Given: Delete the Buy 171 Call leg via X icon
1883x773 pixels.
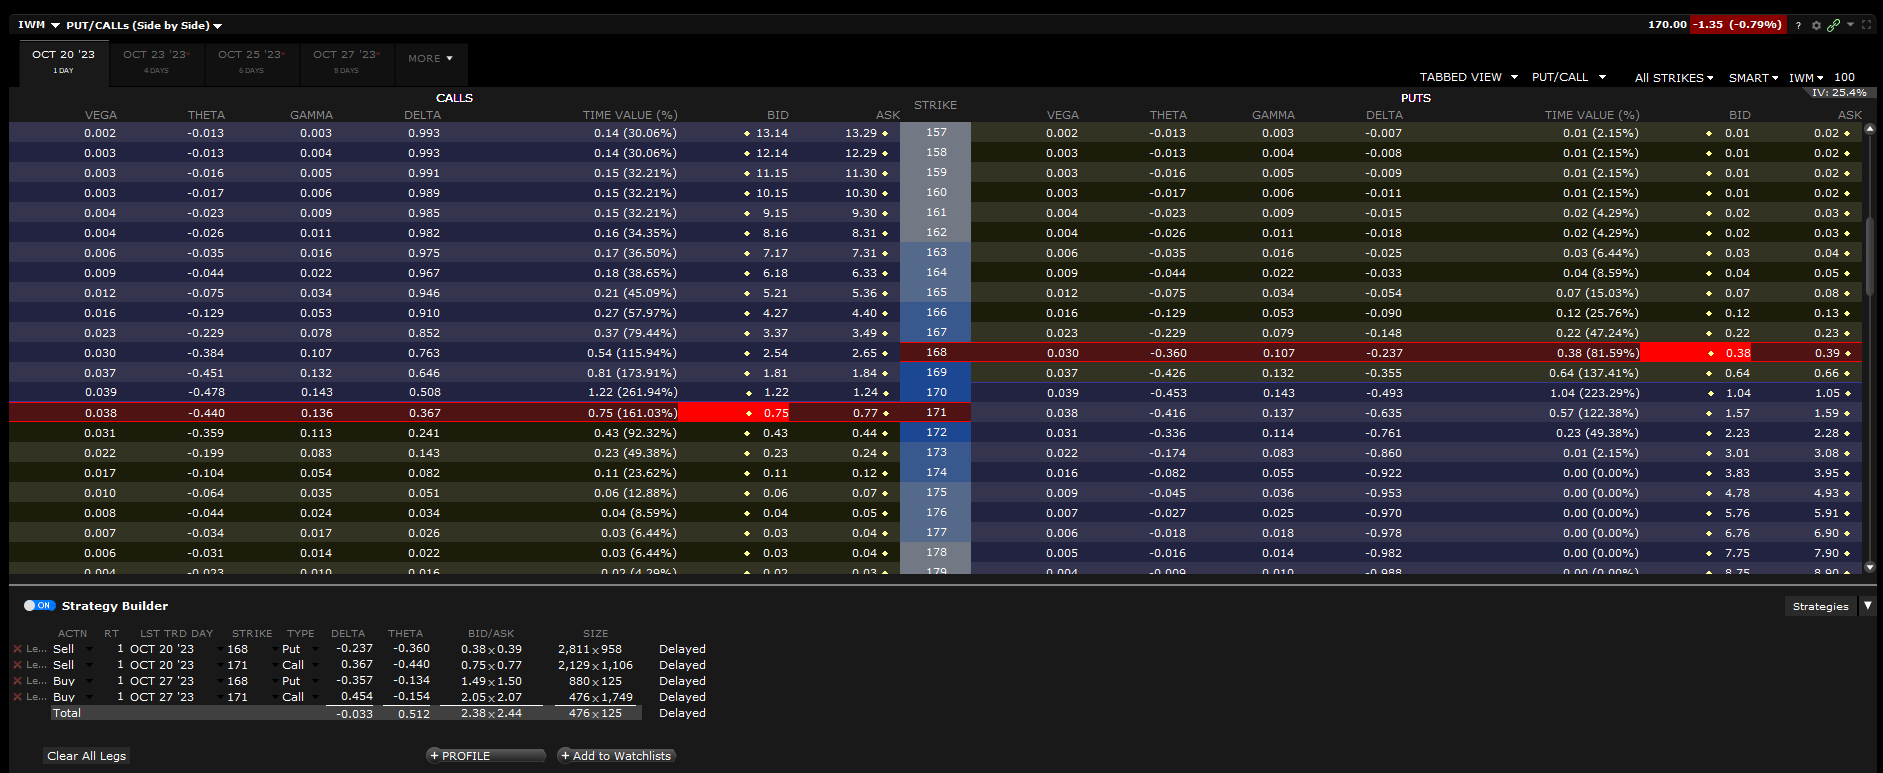Looking at the screenshot, I should 17,697.
